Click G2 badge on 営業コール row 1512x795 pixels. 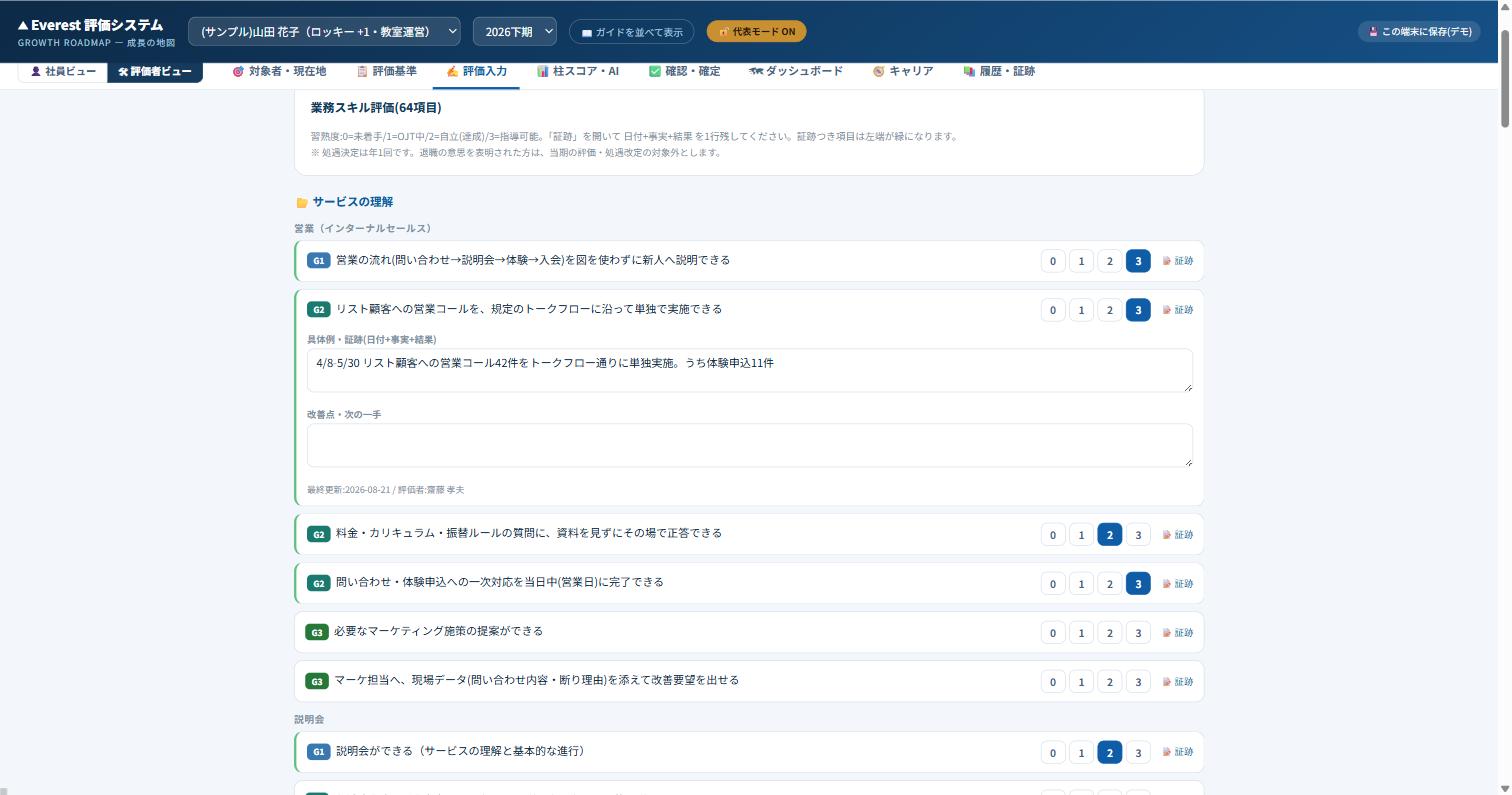coord(318,310)
